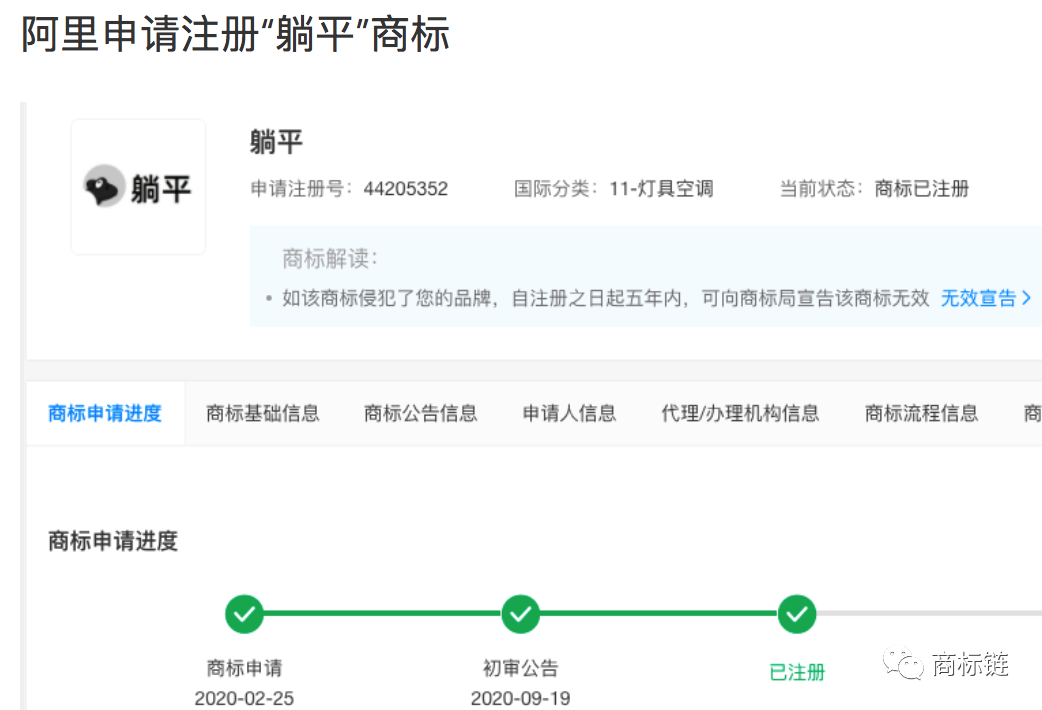
Task: Click the chevron arrow after 无效宣告
Action: coord(1026,298)
